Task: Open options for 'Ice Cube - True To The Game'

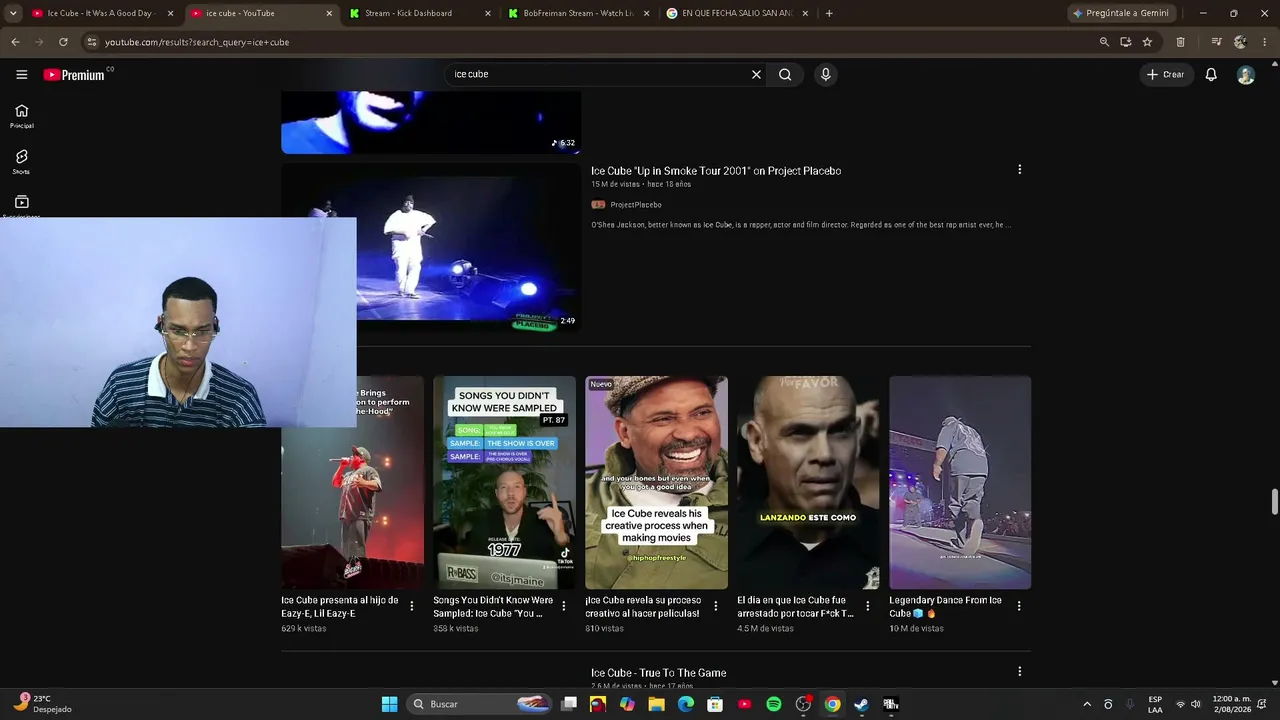Action: pyautogui.click(x=1019, y=672)
